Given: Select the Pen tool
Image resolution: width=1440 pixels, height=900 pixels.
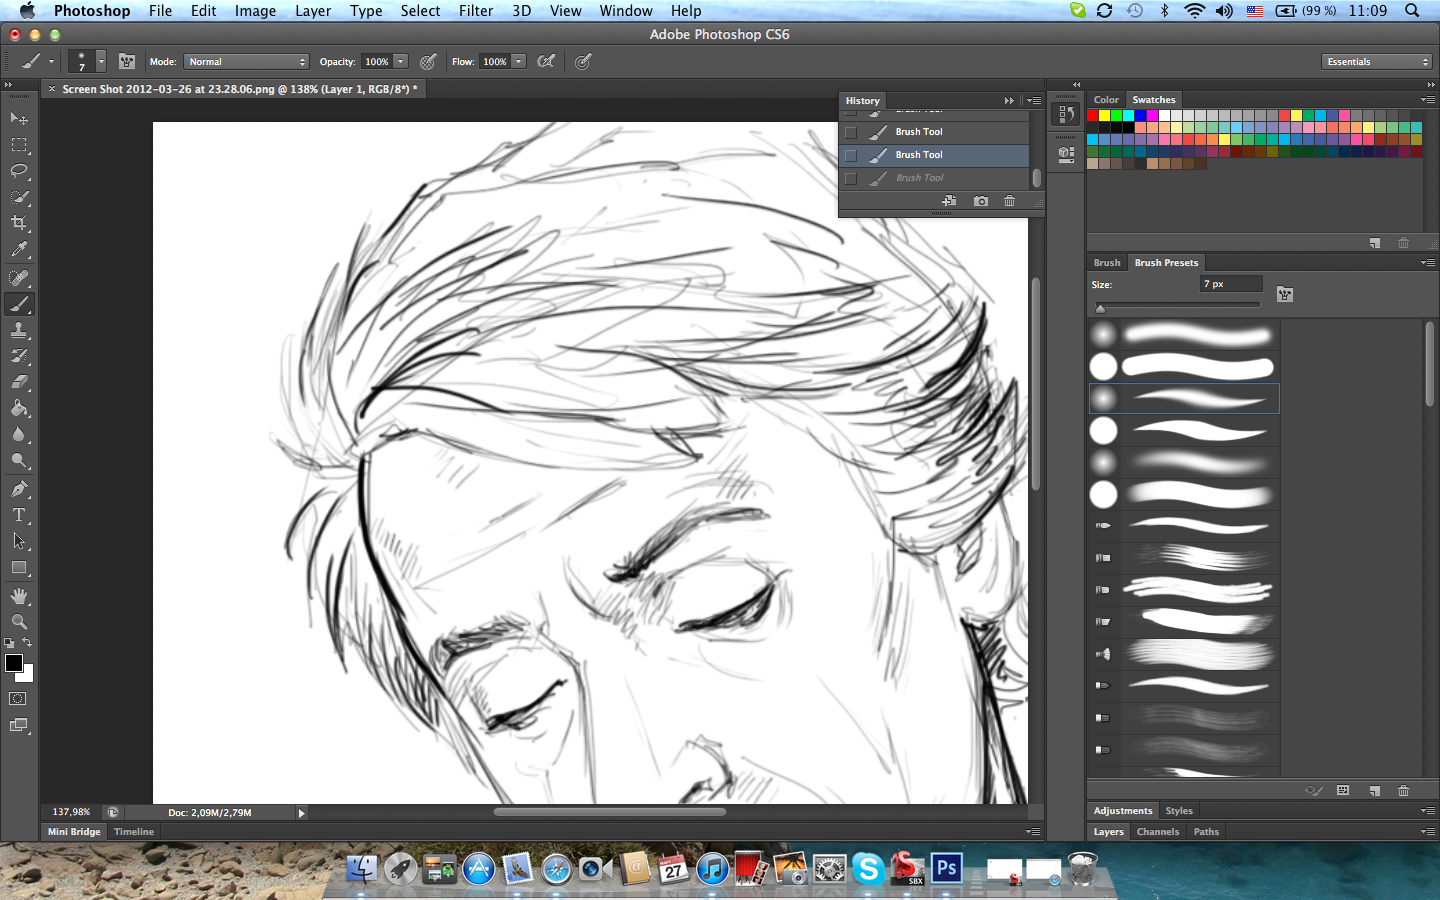Looking at the screenshot, I should (19, 489).
